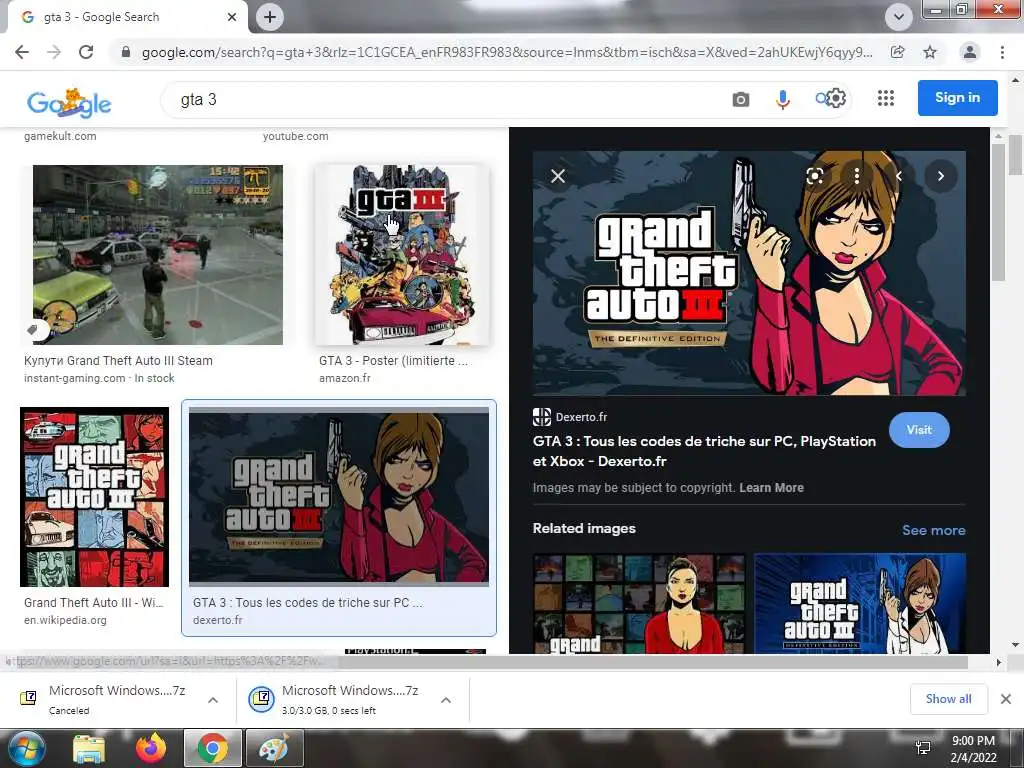Open Paint from the taskbar
Viewport: 1024px width, 768px height.
point(275,748)
